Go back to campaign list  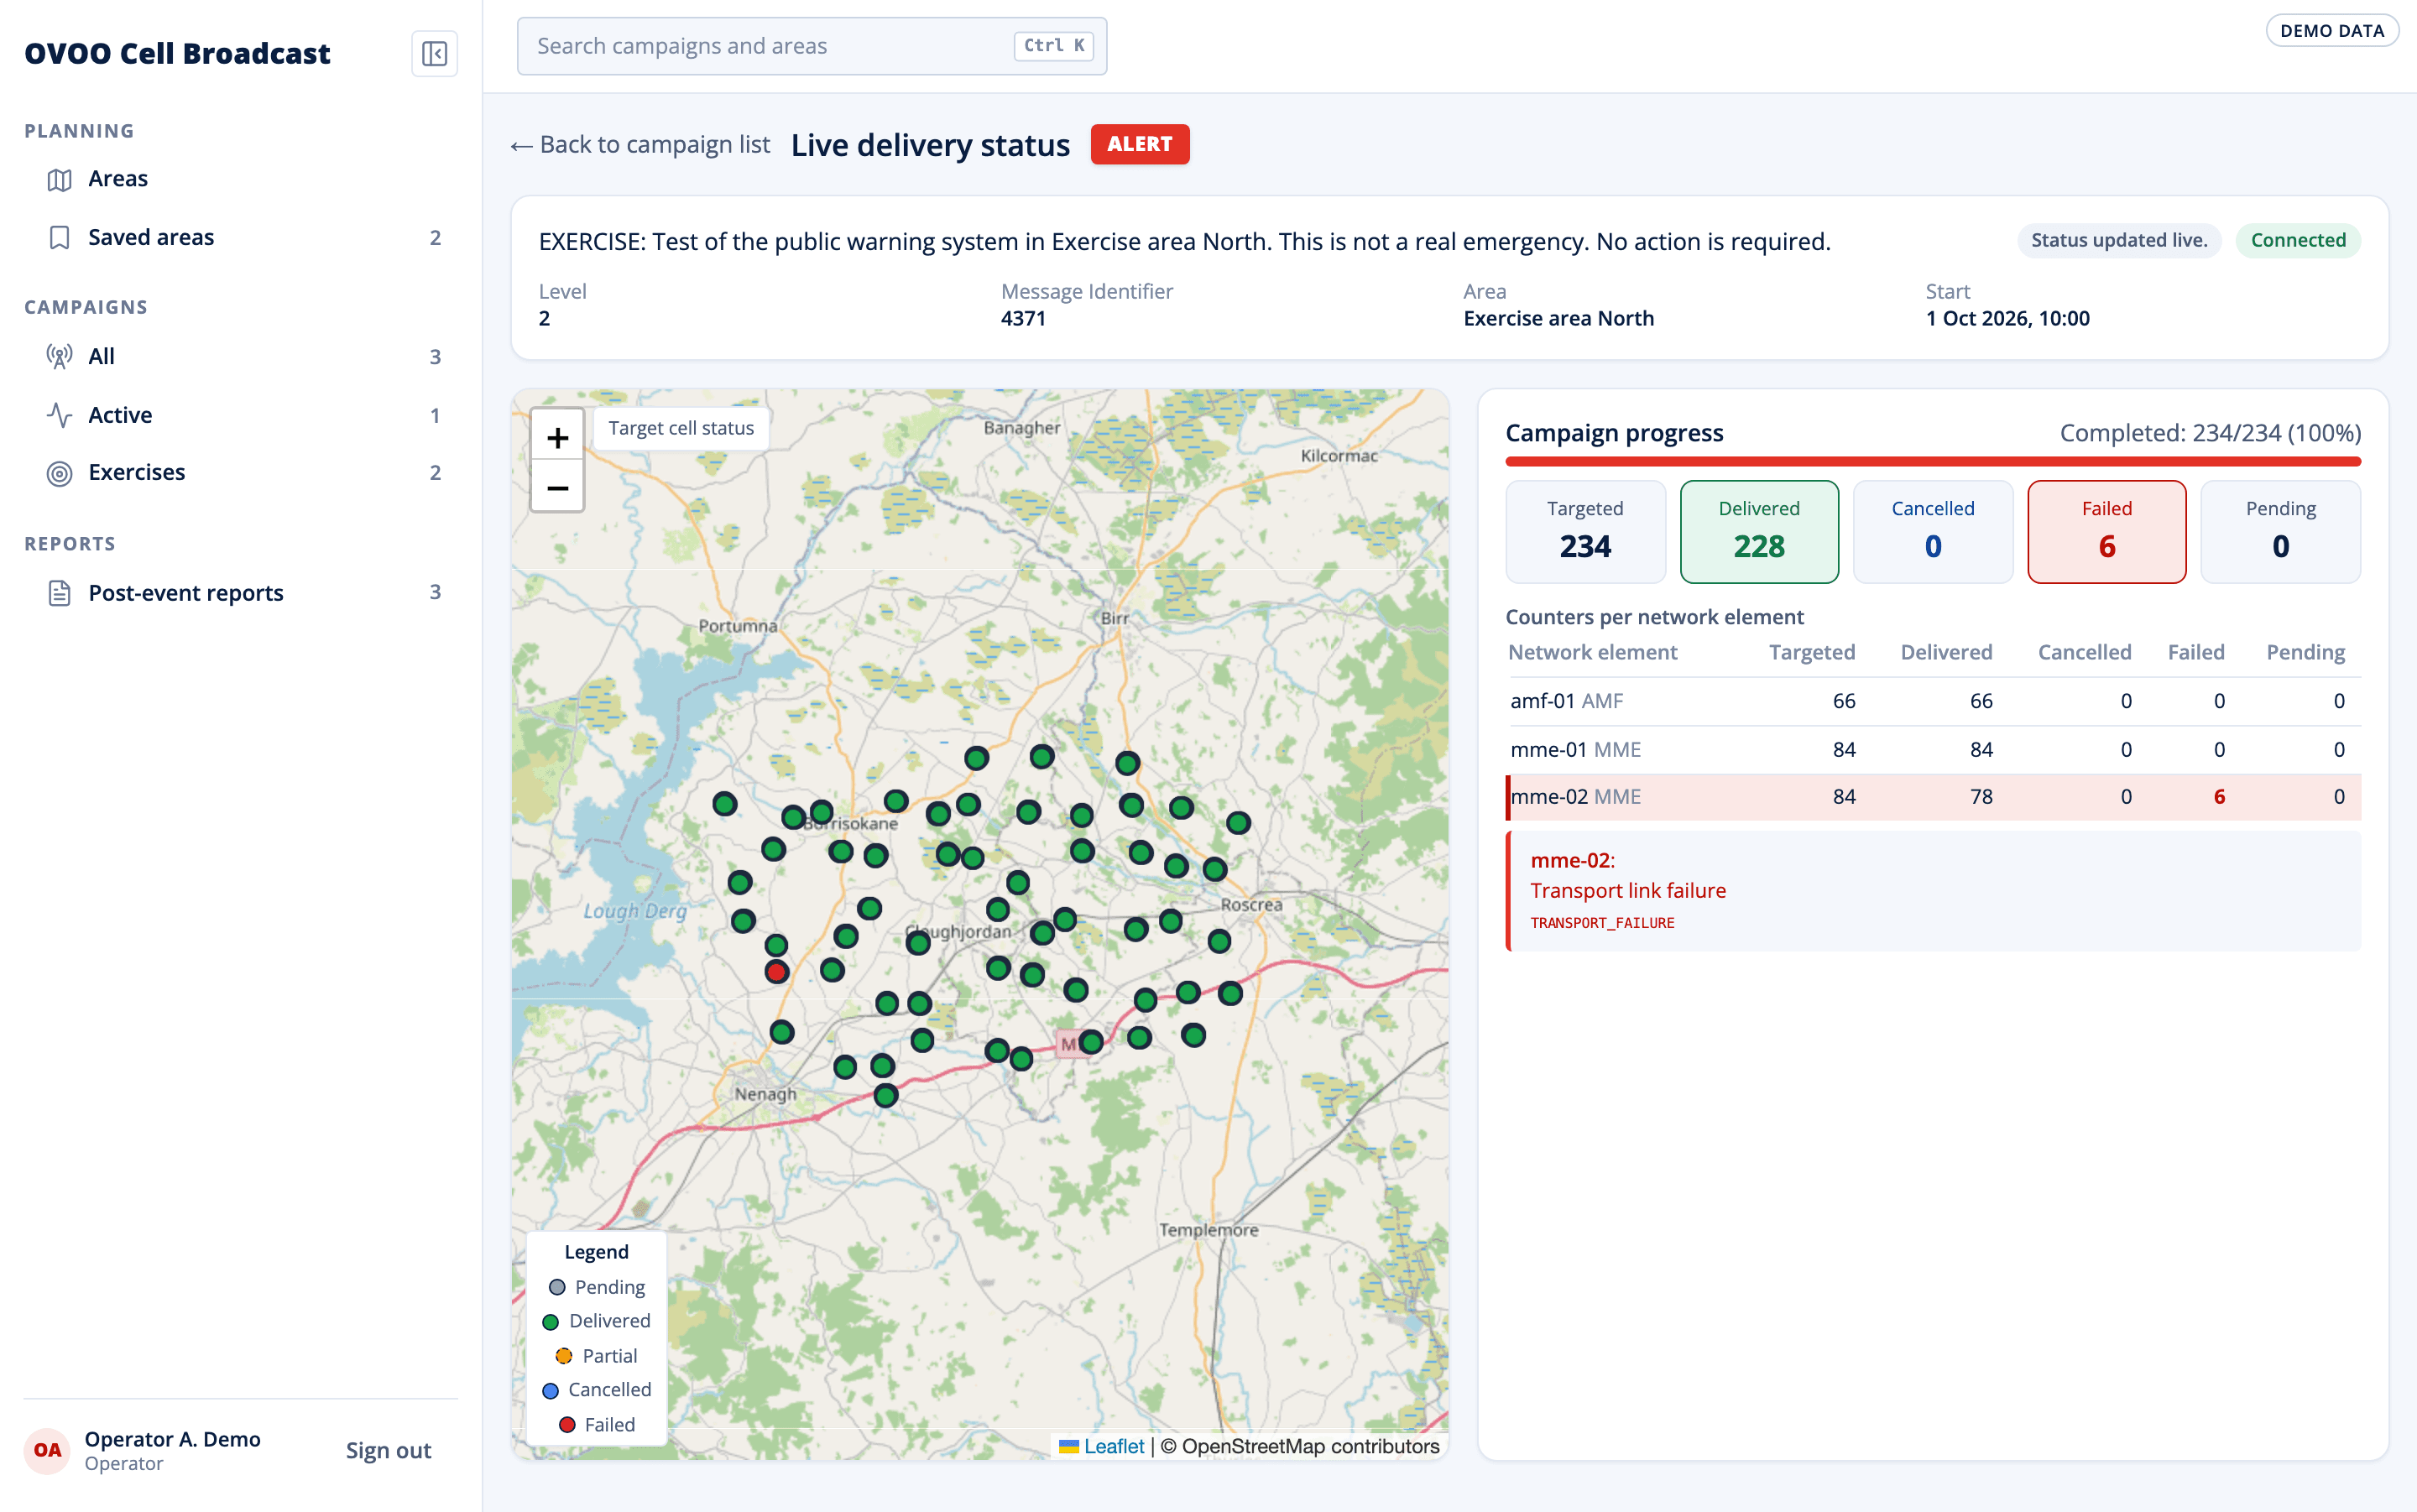click(x=640, y=145)
